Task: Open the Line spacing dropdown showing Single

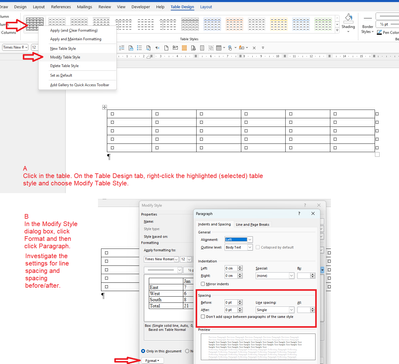Action: pyautogui.click(x=275, y=310)
